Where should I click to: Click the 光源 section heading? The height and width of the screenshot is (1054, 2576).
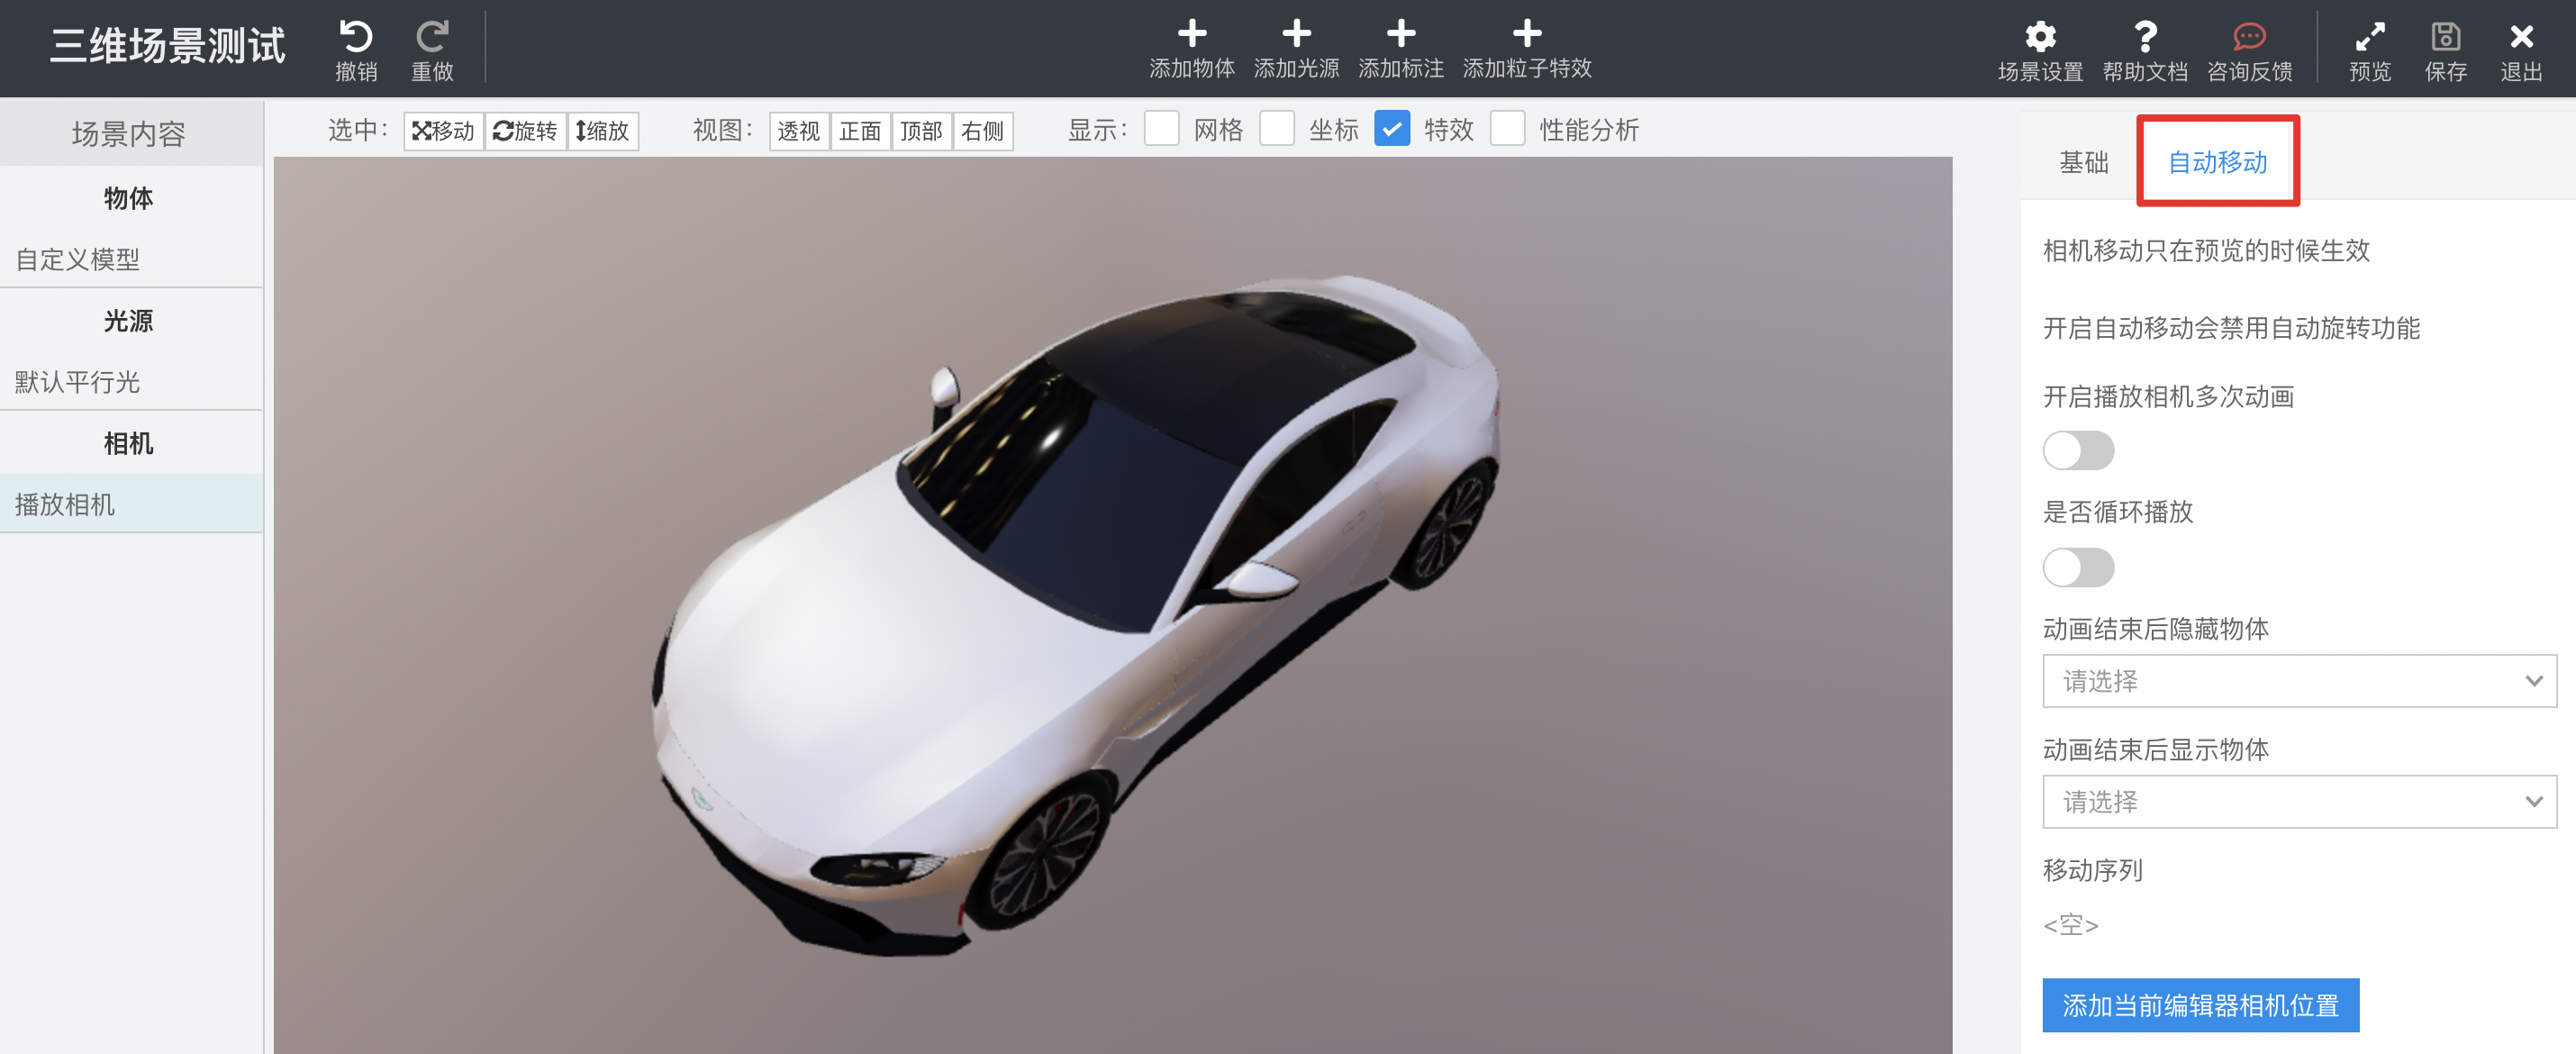[129, 321]
